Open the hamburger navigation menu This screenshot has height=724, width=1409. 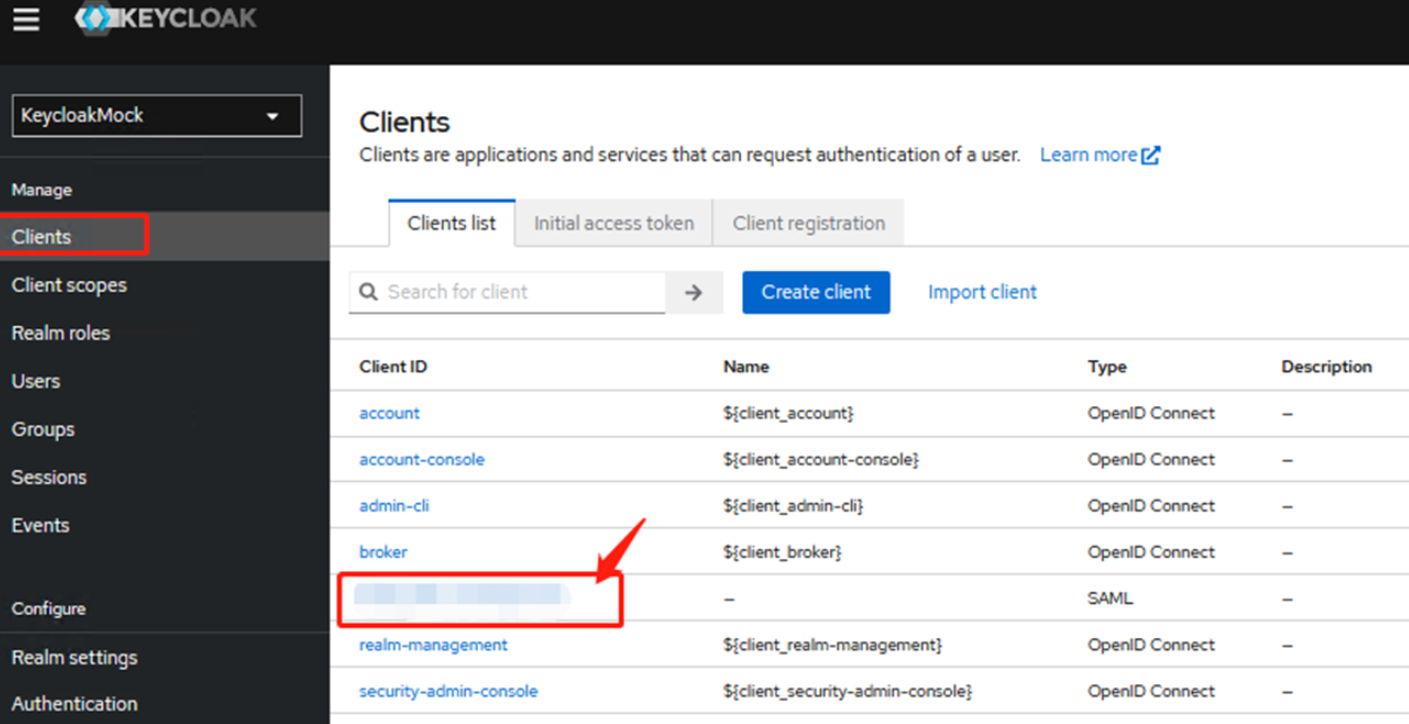click(x=25, y=18)
